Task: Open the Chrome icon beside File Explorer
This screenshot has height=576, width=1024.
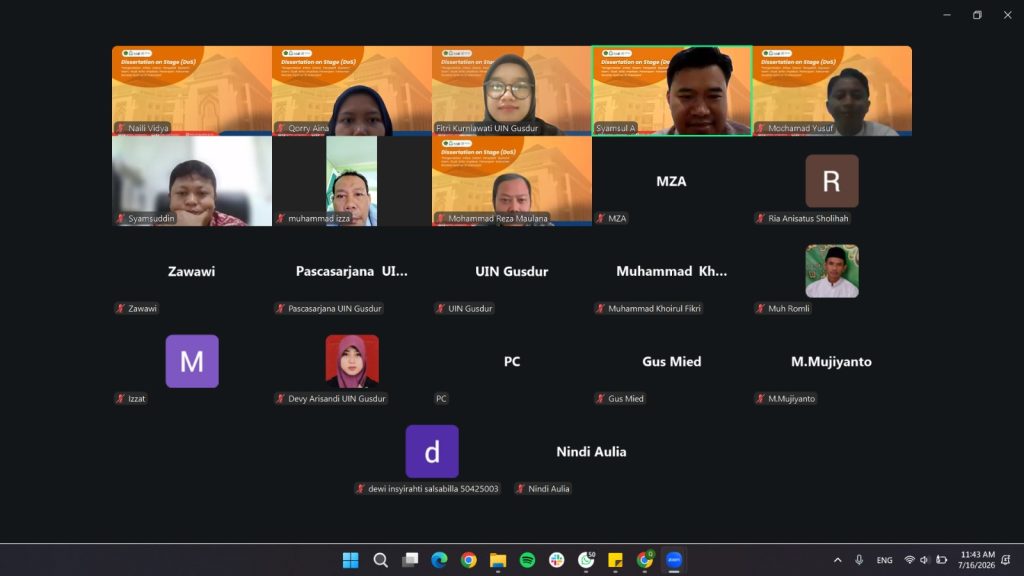Action: coord(468,560)
